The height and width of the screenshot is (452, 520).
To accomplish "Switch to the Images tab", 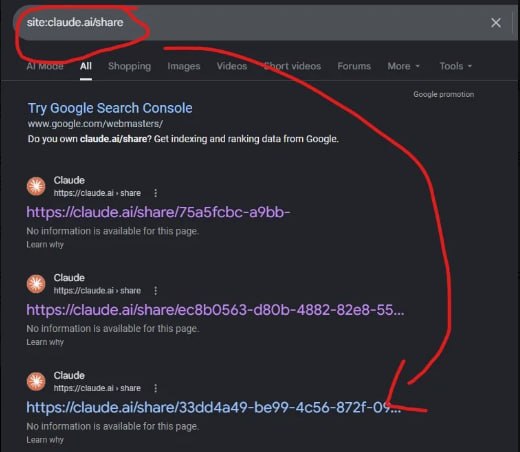I will tap(184, 66).
